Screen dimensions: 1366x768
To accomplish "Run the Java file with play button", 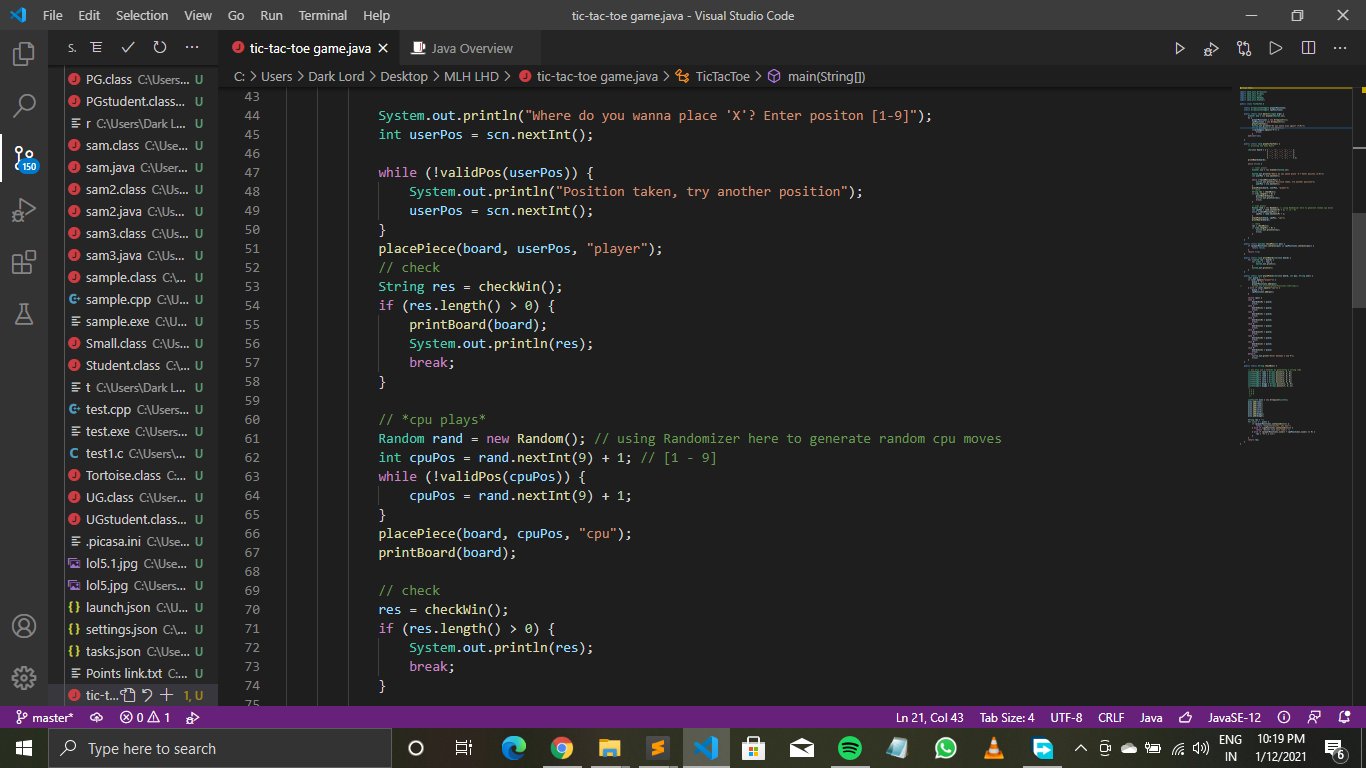I will (x=1180, y=48).
